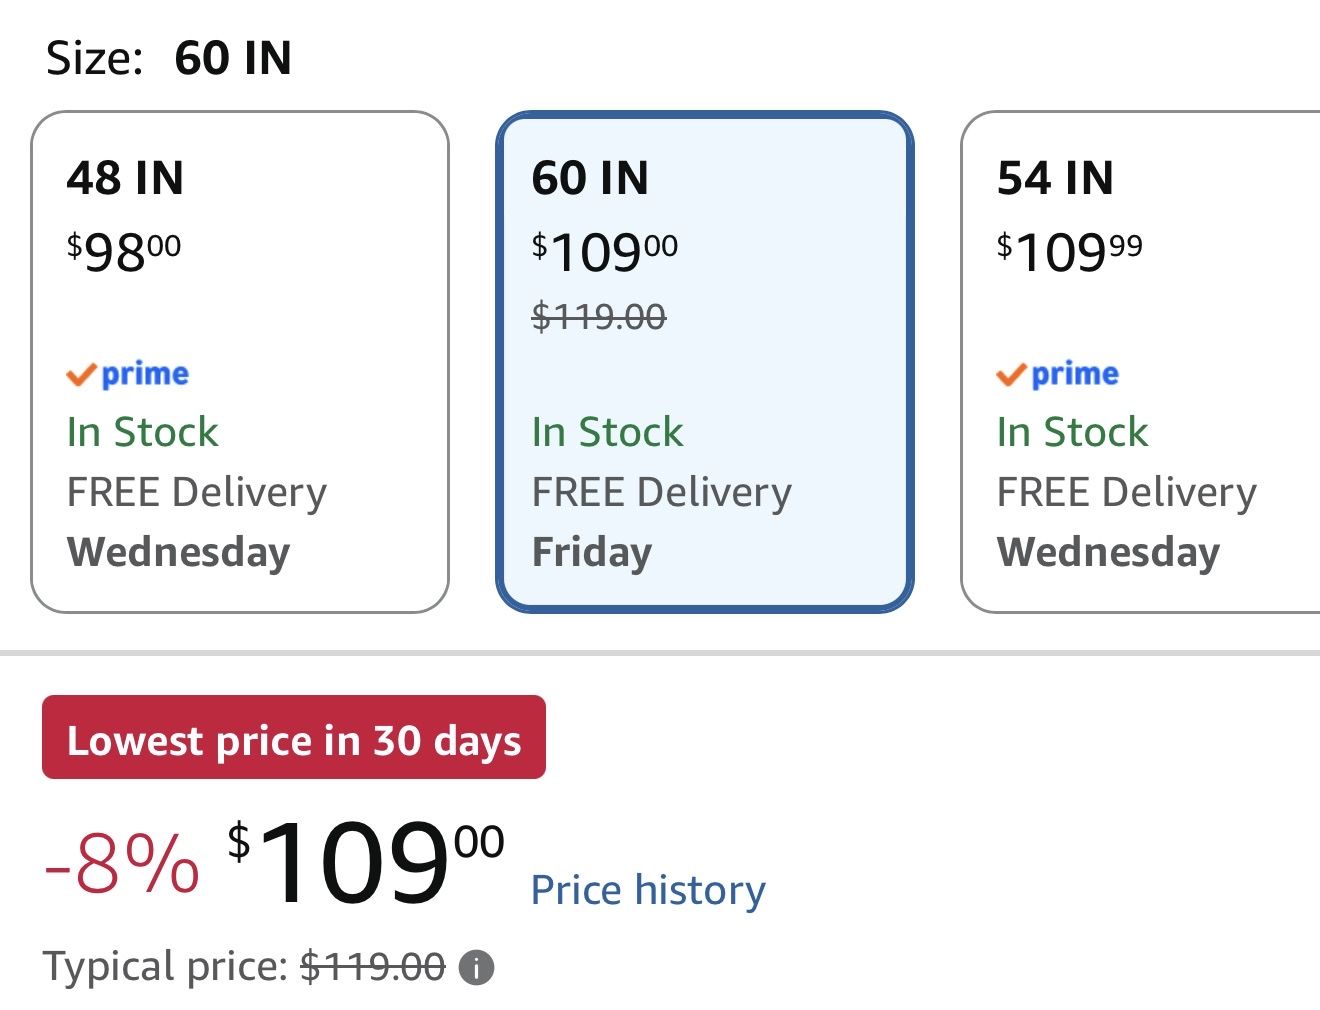Click the $98.00 price in 48 IN card

pyautogui.click(x=124, y=251)
